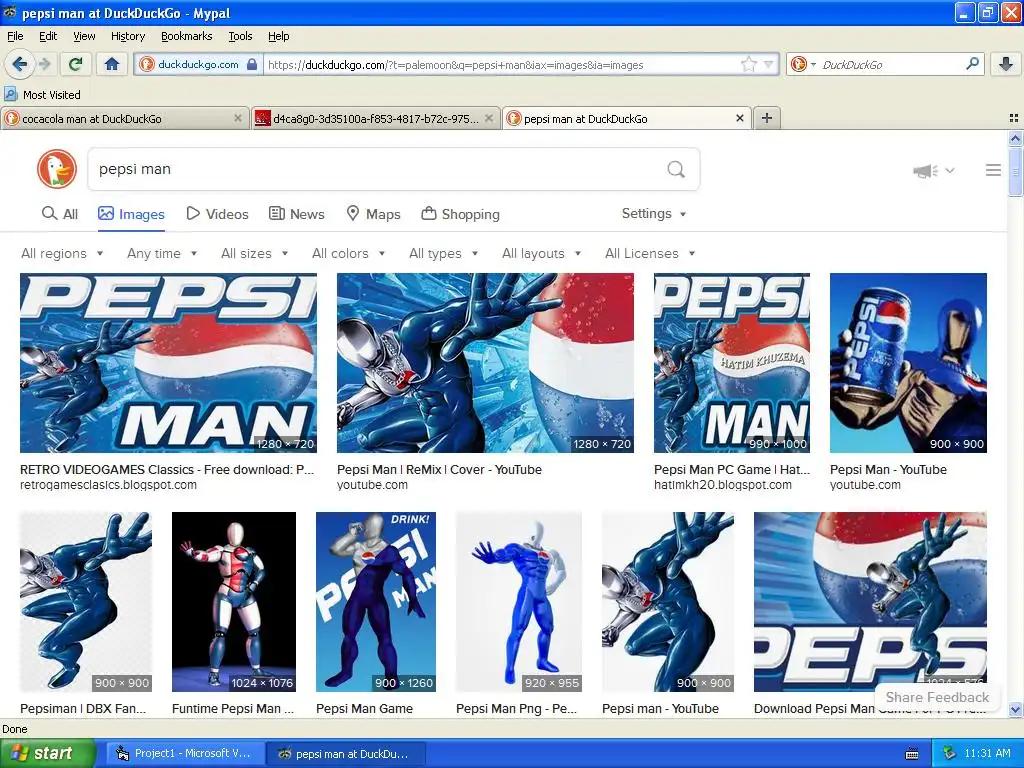
Task: Click the tab groups grid icon
Action: (1014, 118)
